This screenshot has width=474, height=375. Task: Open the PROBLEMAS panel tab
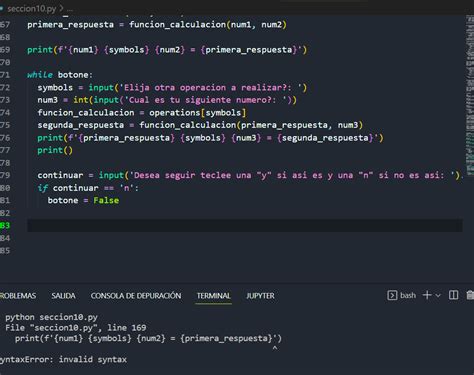pyautogui.click(x=18, y=296)
